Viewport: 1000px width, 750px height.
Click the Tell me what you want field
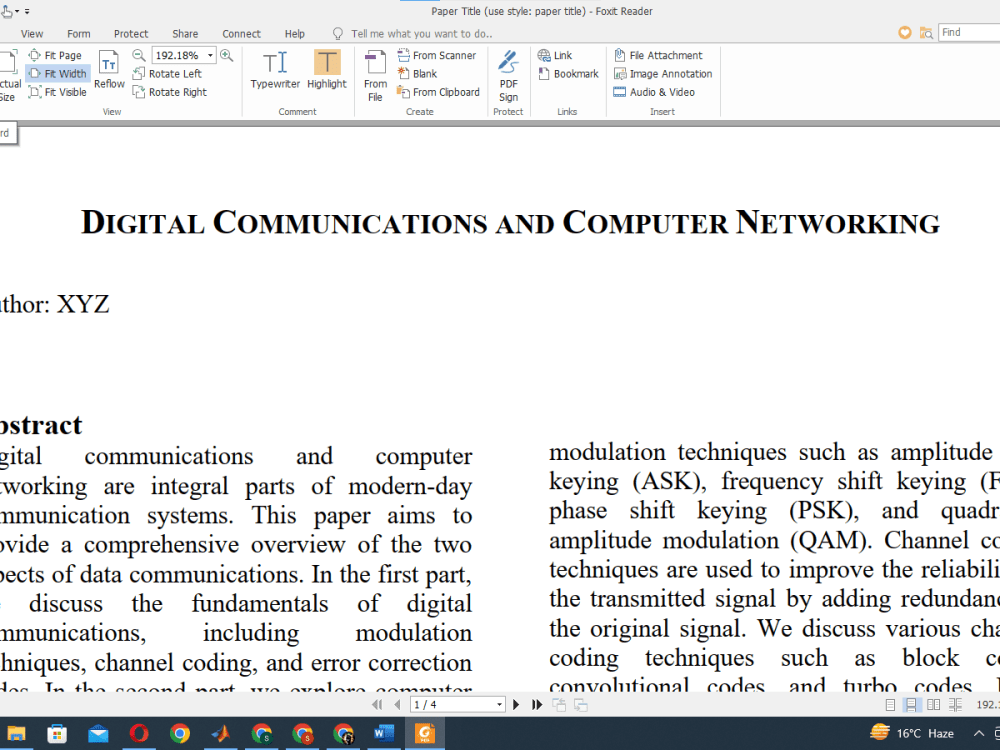(x=421, y=34)
